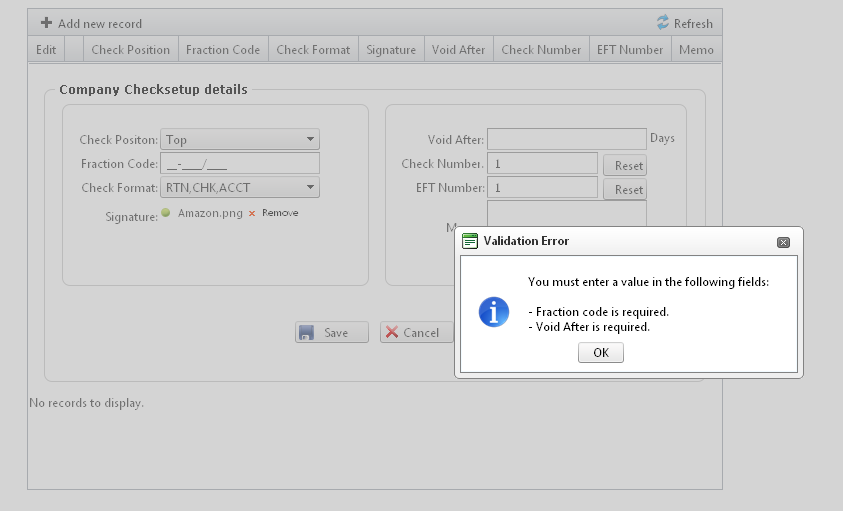The height and width of the screenshot is (511, 843).
Task: Click the plus icon for Add new record
Action: click(46, 23)
